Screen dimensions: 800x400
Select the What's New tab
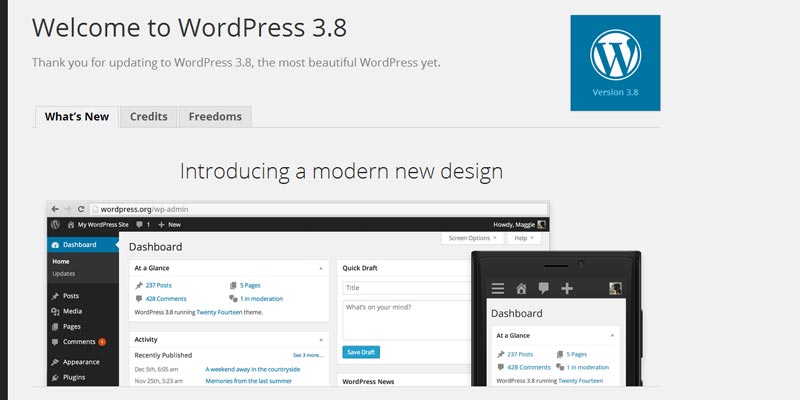point(77,116)
